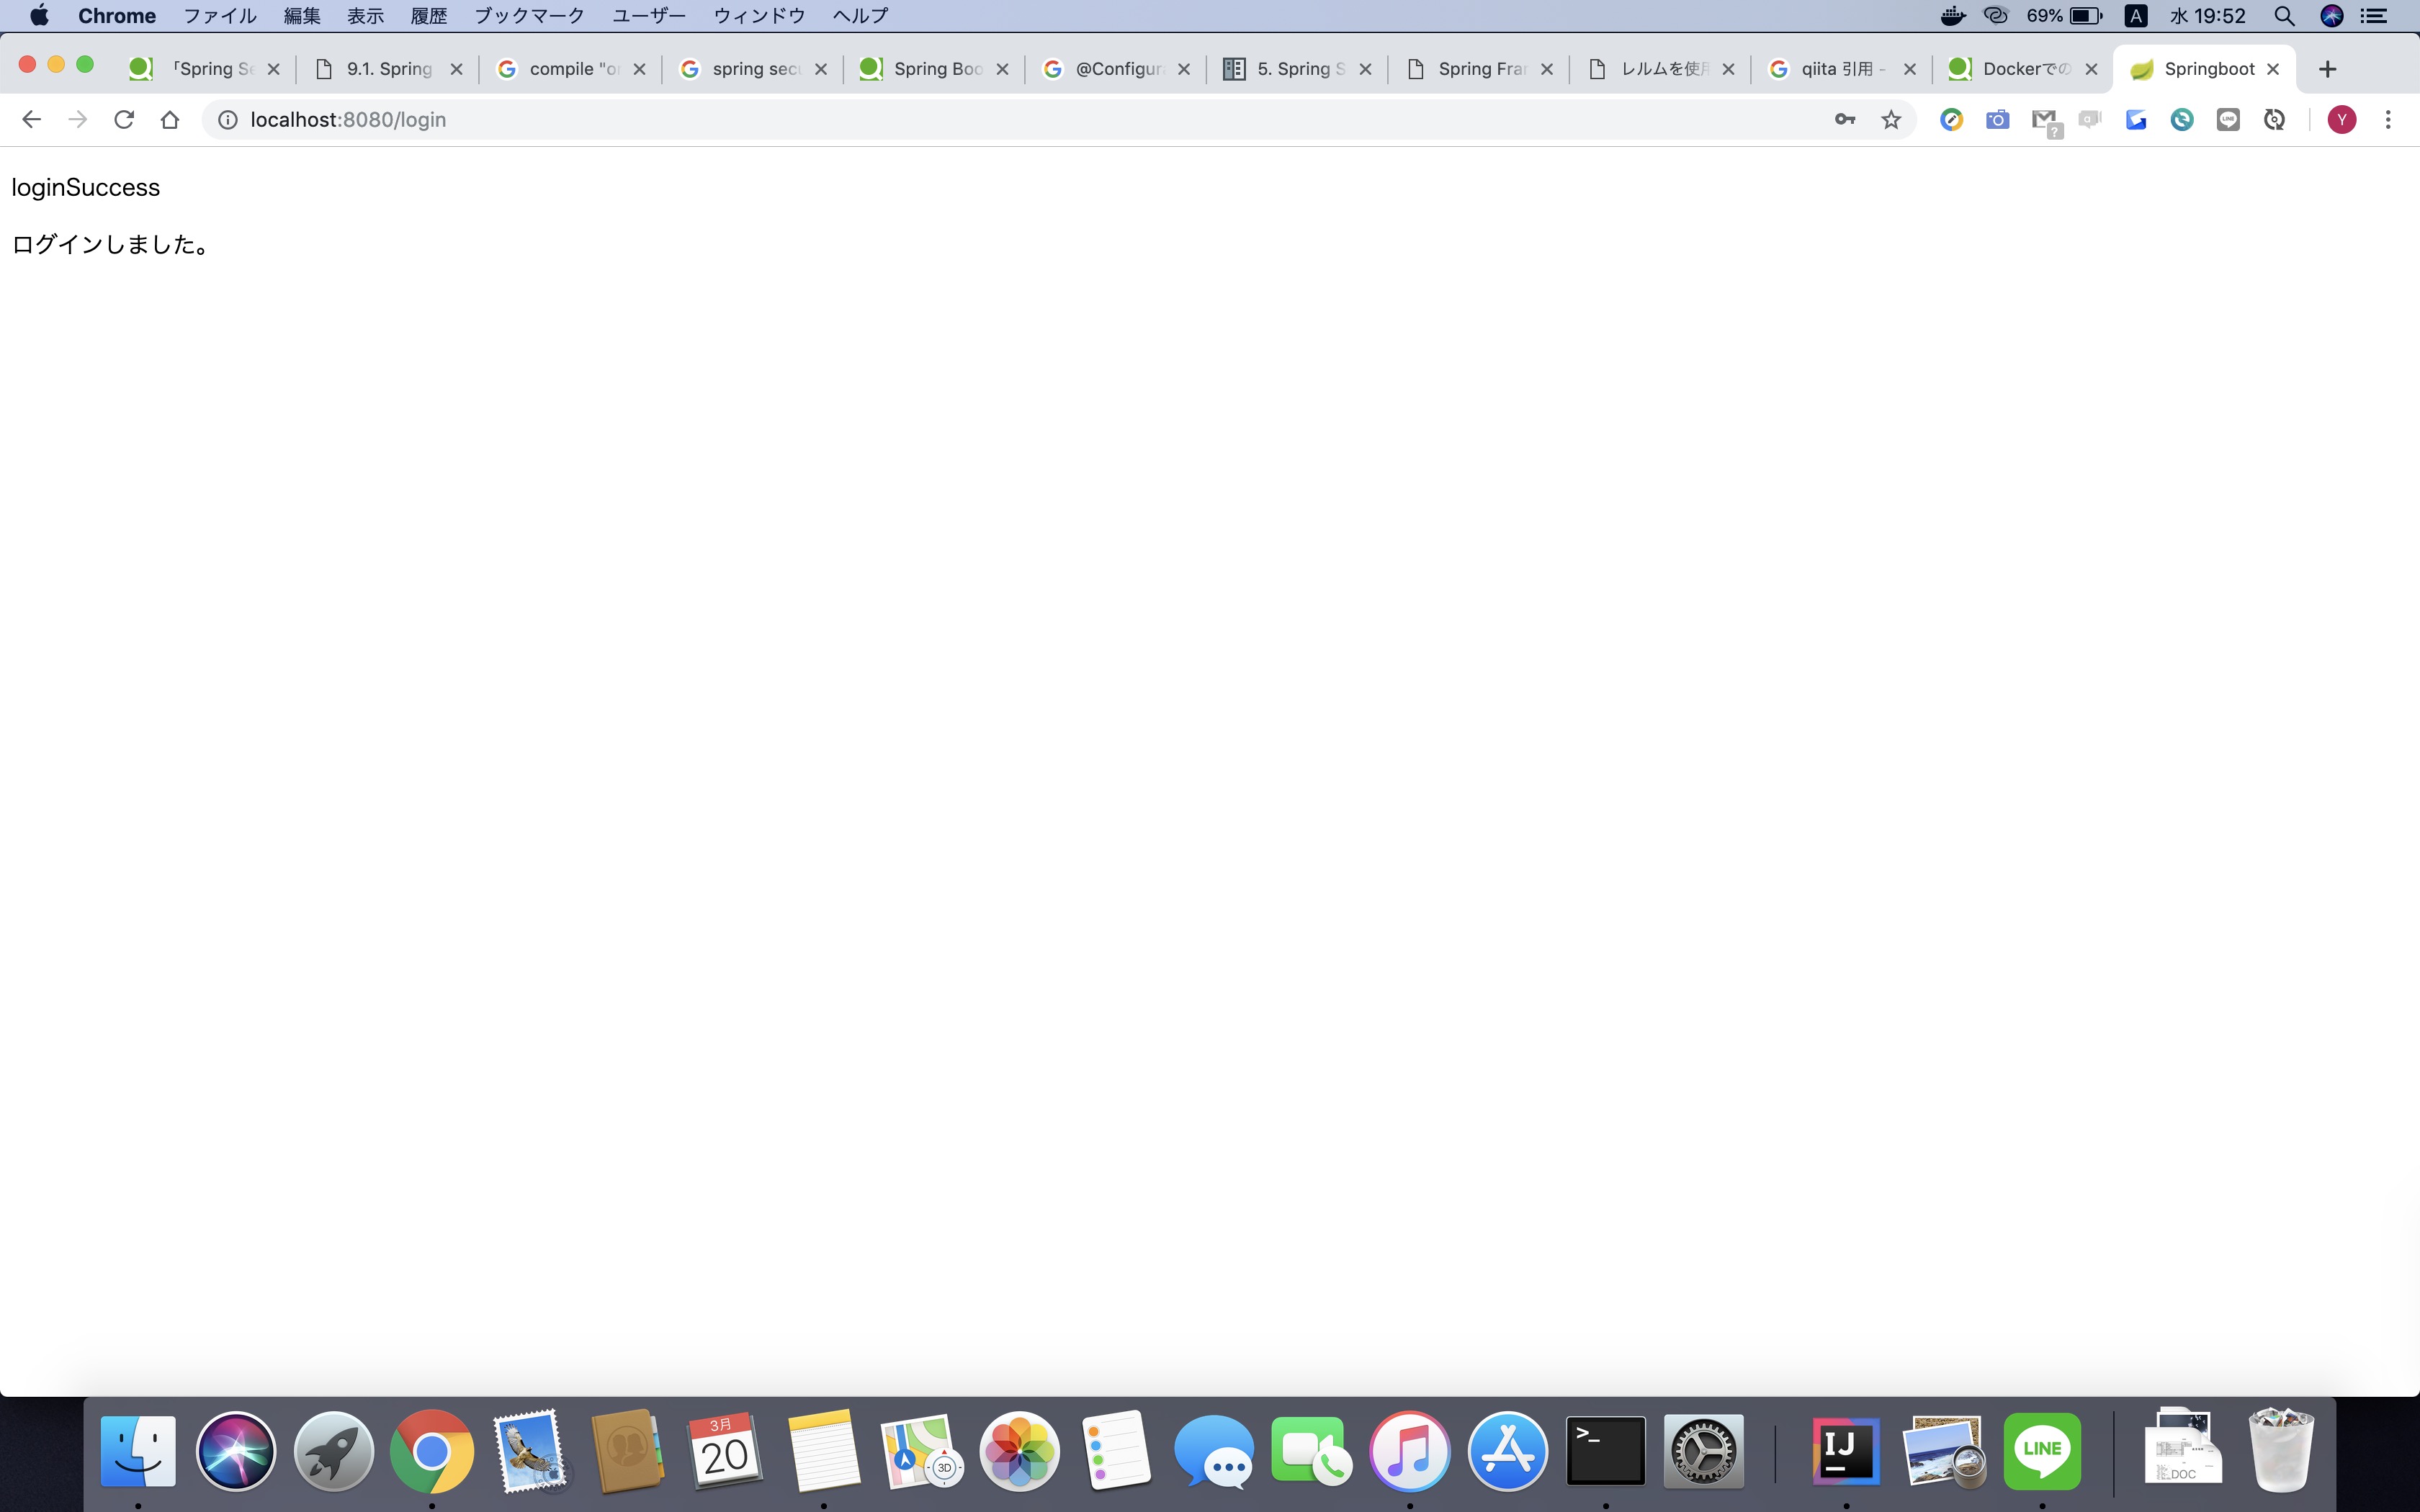The height and width of the screenshot is (1512, 2420).
Task: Open the input source menu labeled A
Action: (x=2136, y=16)
